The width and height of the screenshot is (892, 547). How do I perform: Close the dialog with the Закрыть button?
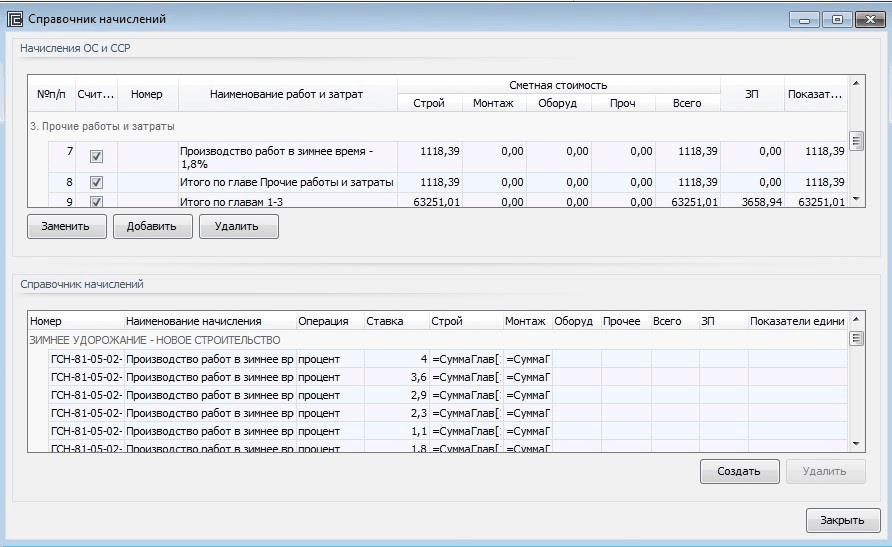click(x=842, y=520)
